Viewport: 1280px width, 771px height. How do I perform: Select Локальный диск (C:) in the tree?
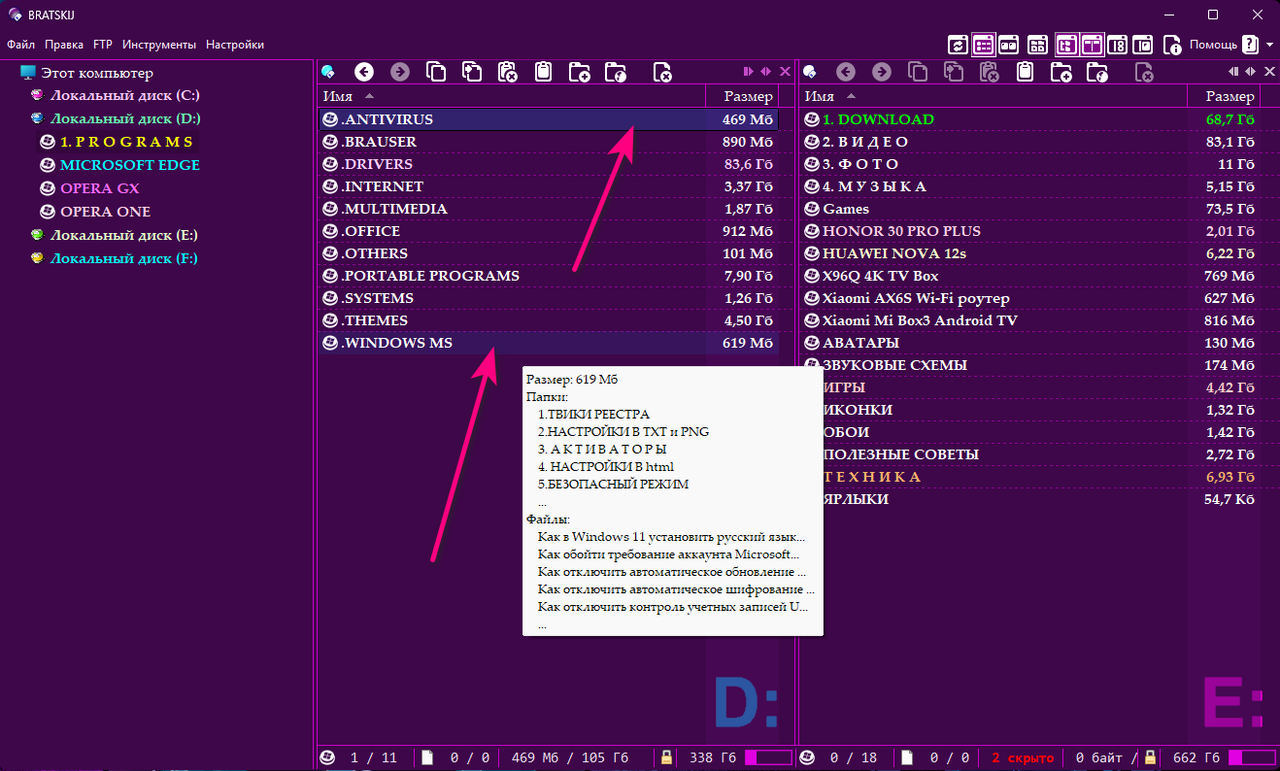click(x=125, y=96)
